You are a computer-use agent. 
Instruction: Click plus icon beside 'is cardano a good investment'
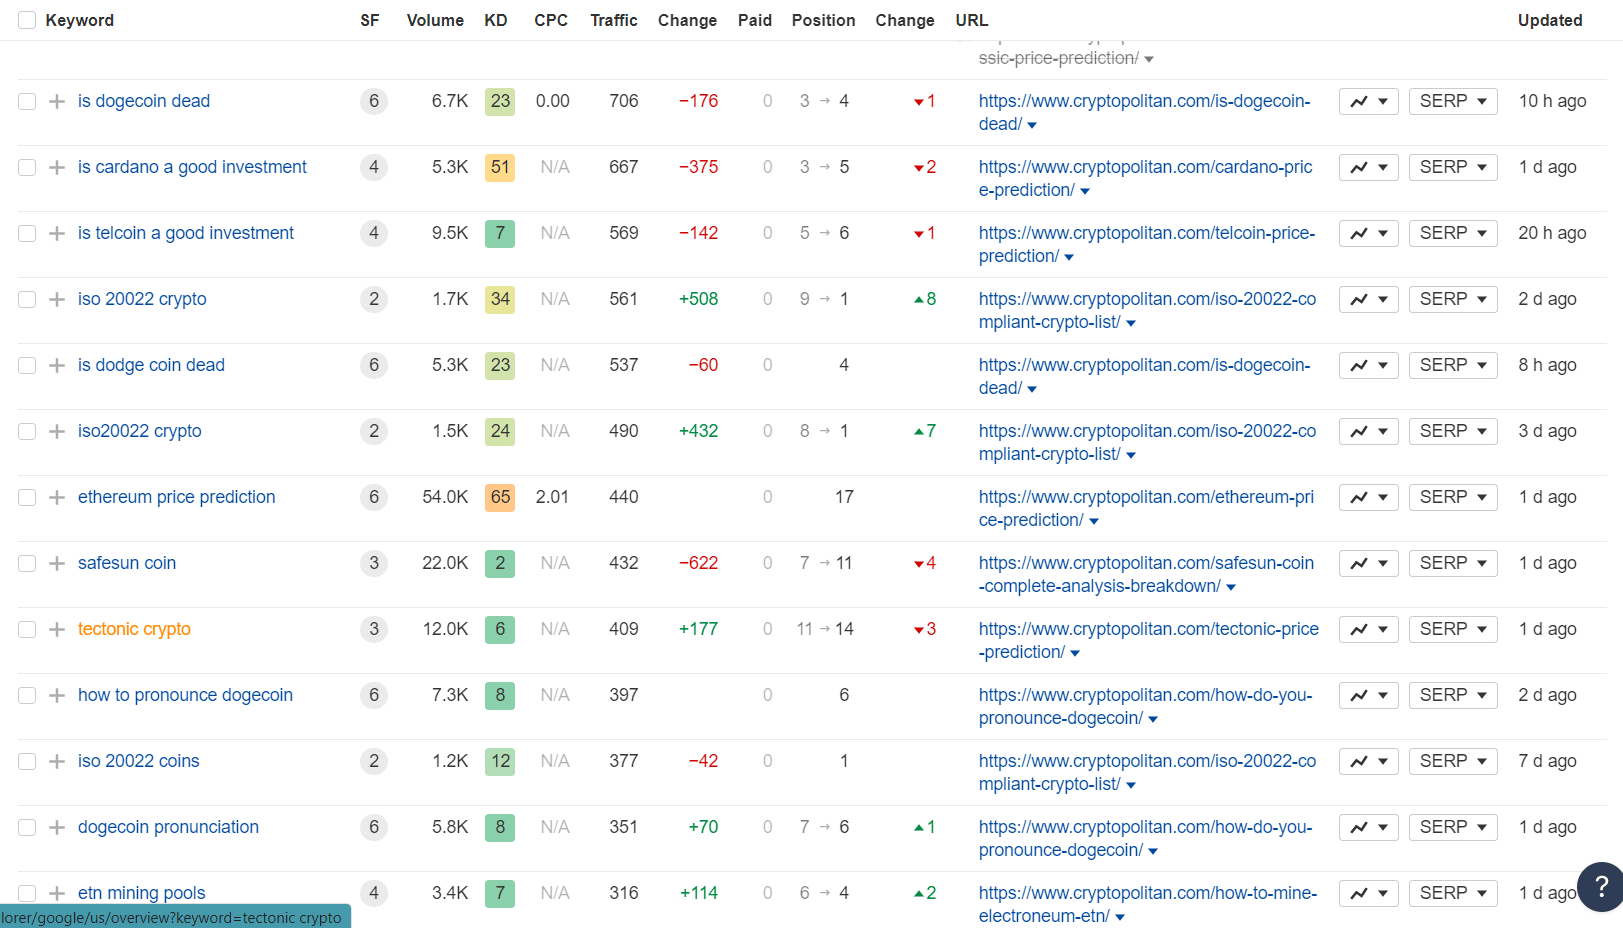pyautogui.click(x=57, y=167)
